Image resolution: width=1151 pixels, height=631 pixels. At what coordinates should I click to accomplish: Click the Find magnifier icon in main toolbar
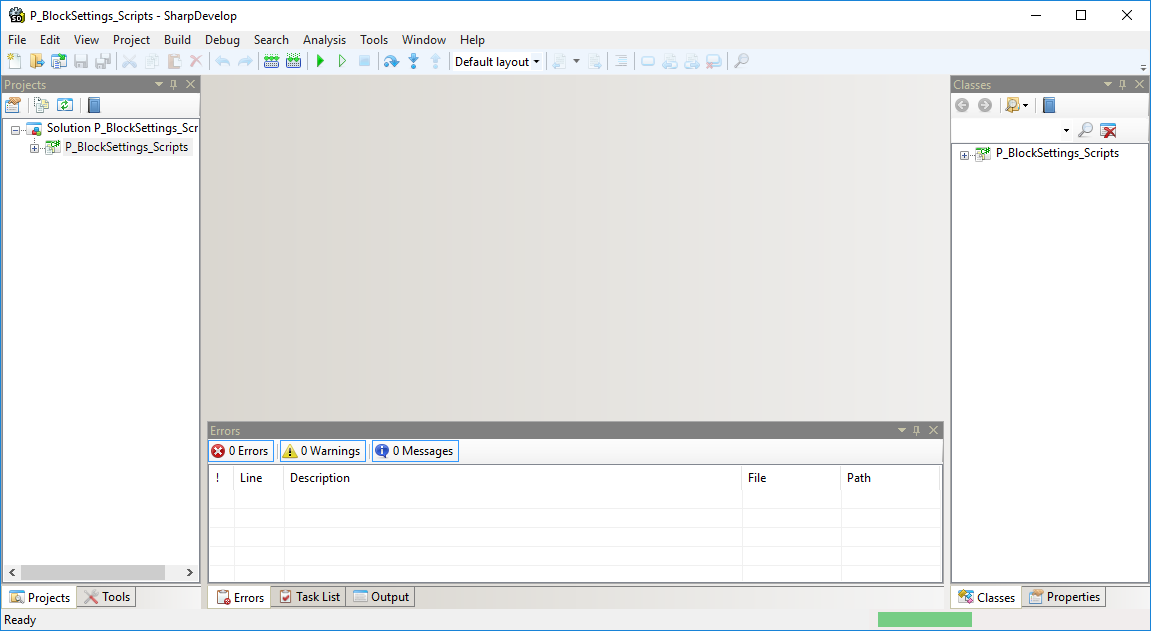[741, 62]
